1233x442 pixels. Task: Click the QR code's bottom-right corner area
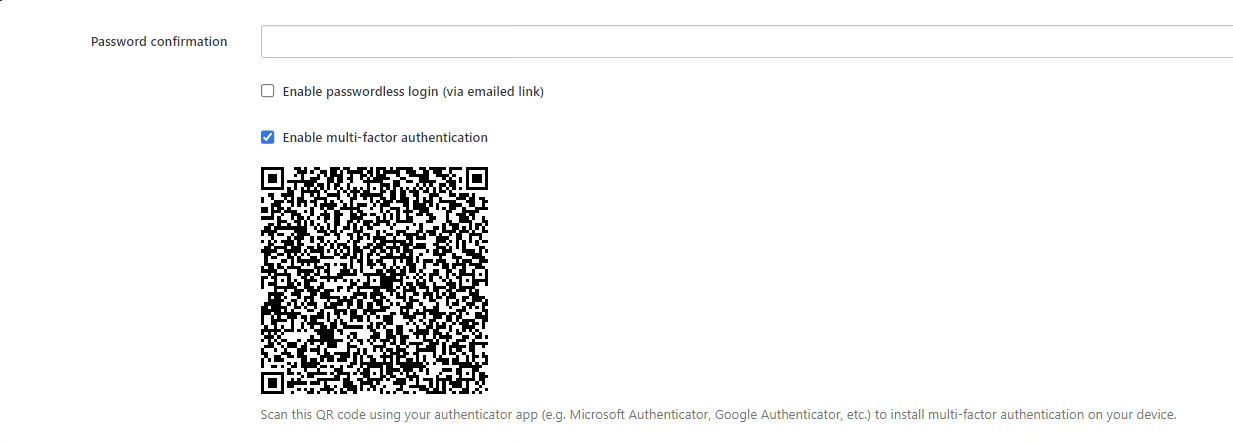478,384
